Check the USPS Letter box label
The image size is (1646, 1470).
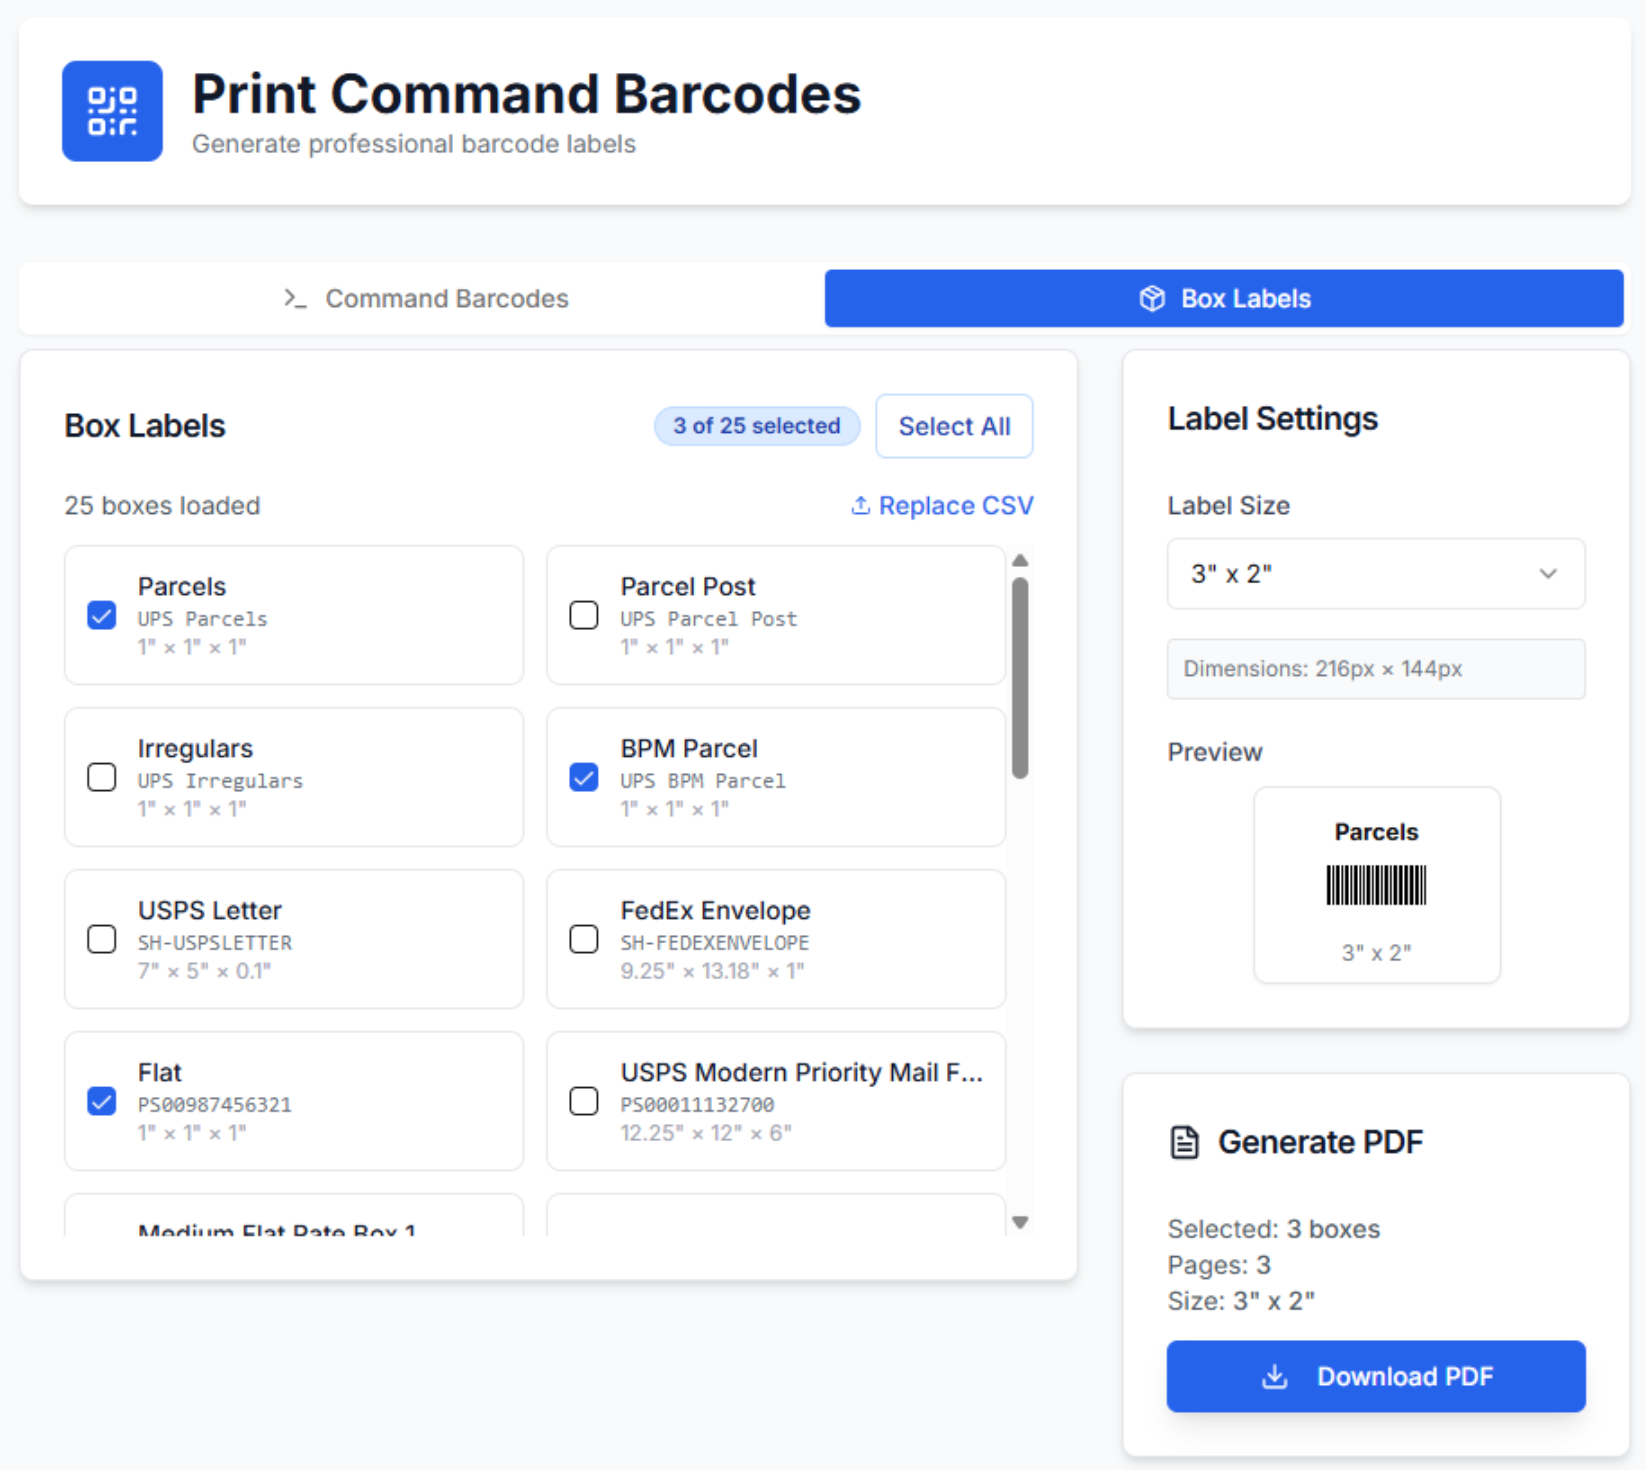pyautogui.click(x=102, y=939)
